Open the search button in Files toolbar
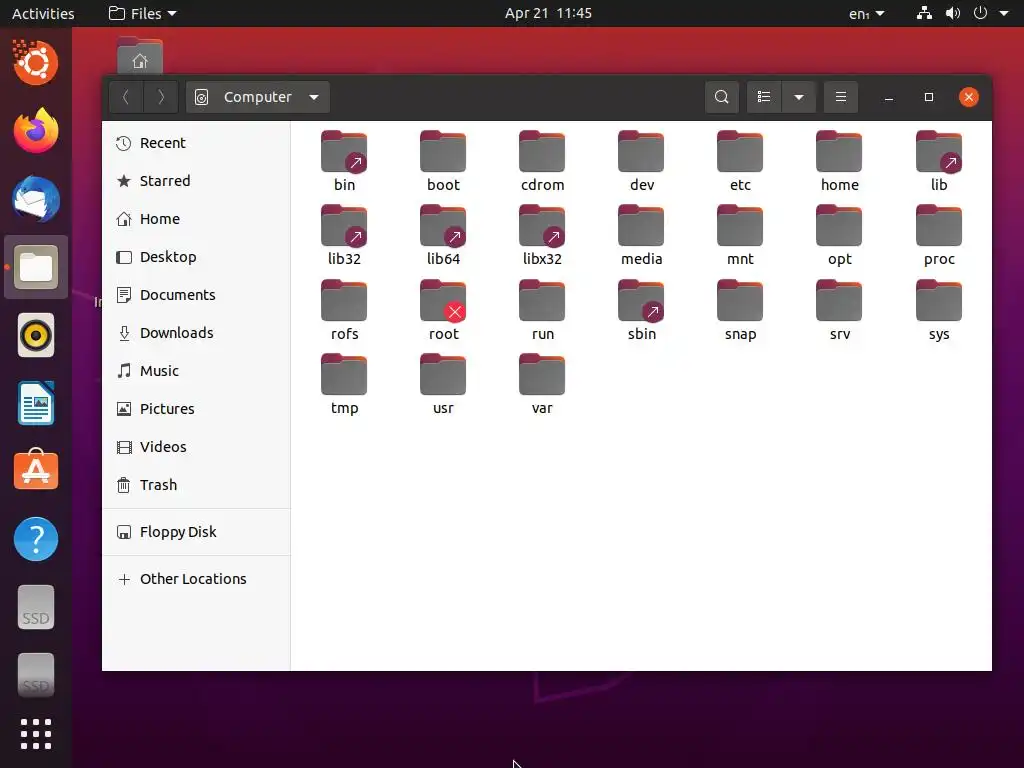Viewport: 1024px width, 768px height. 722,97
